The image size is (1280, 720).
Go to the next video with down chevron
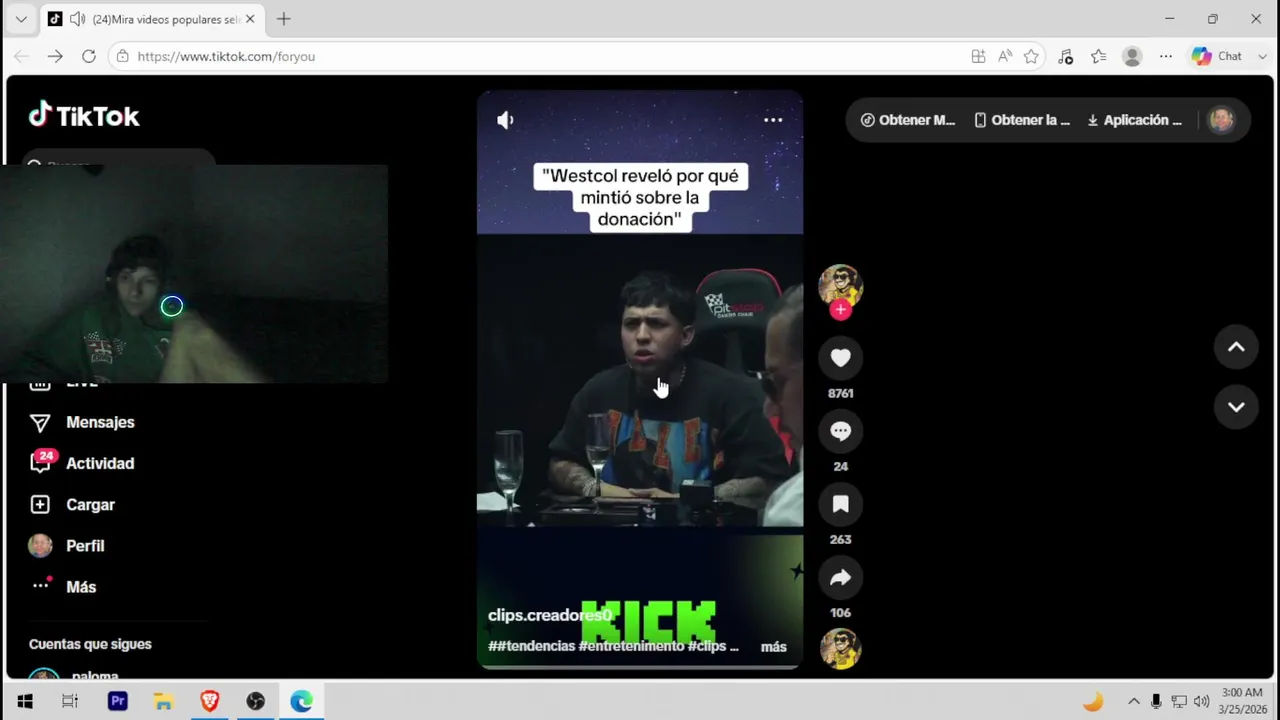click(x=1236, y=407)
